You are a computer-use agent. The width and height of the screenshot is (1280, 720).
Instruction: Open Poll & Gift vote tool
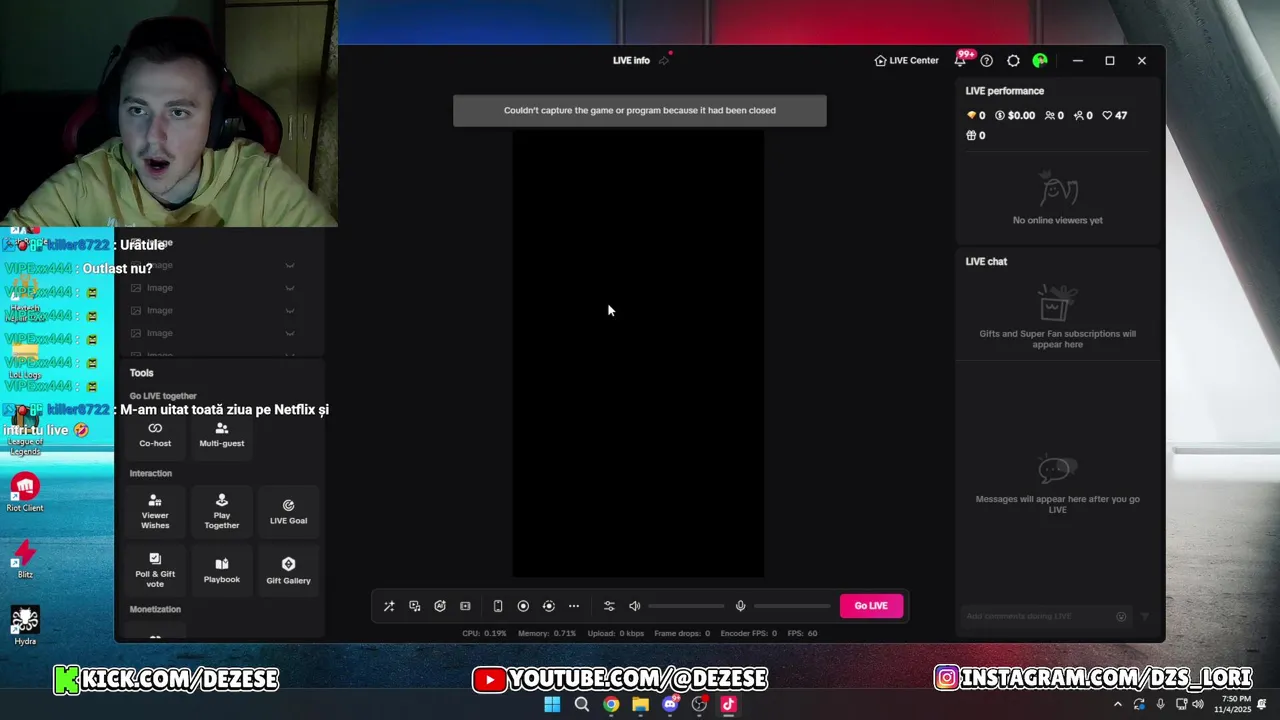(x=155, y=571)
